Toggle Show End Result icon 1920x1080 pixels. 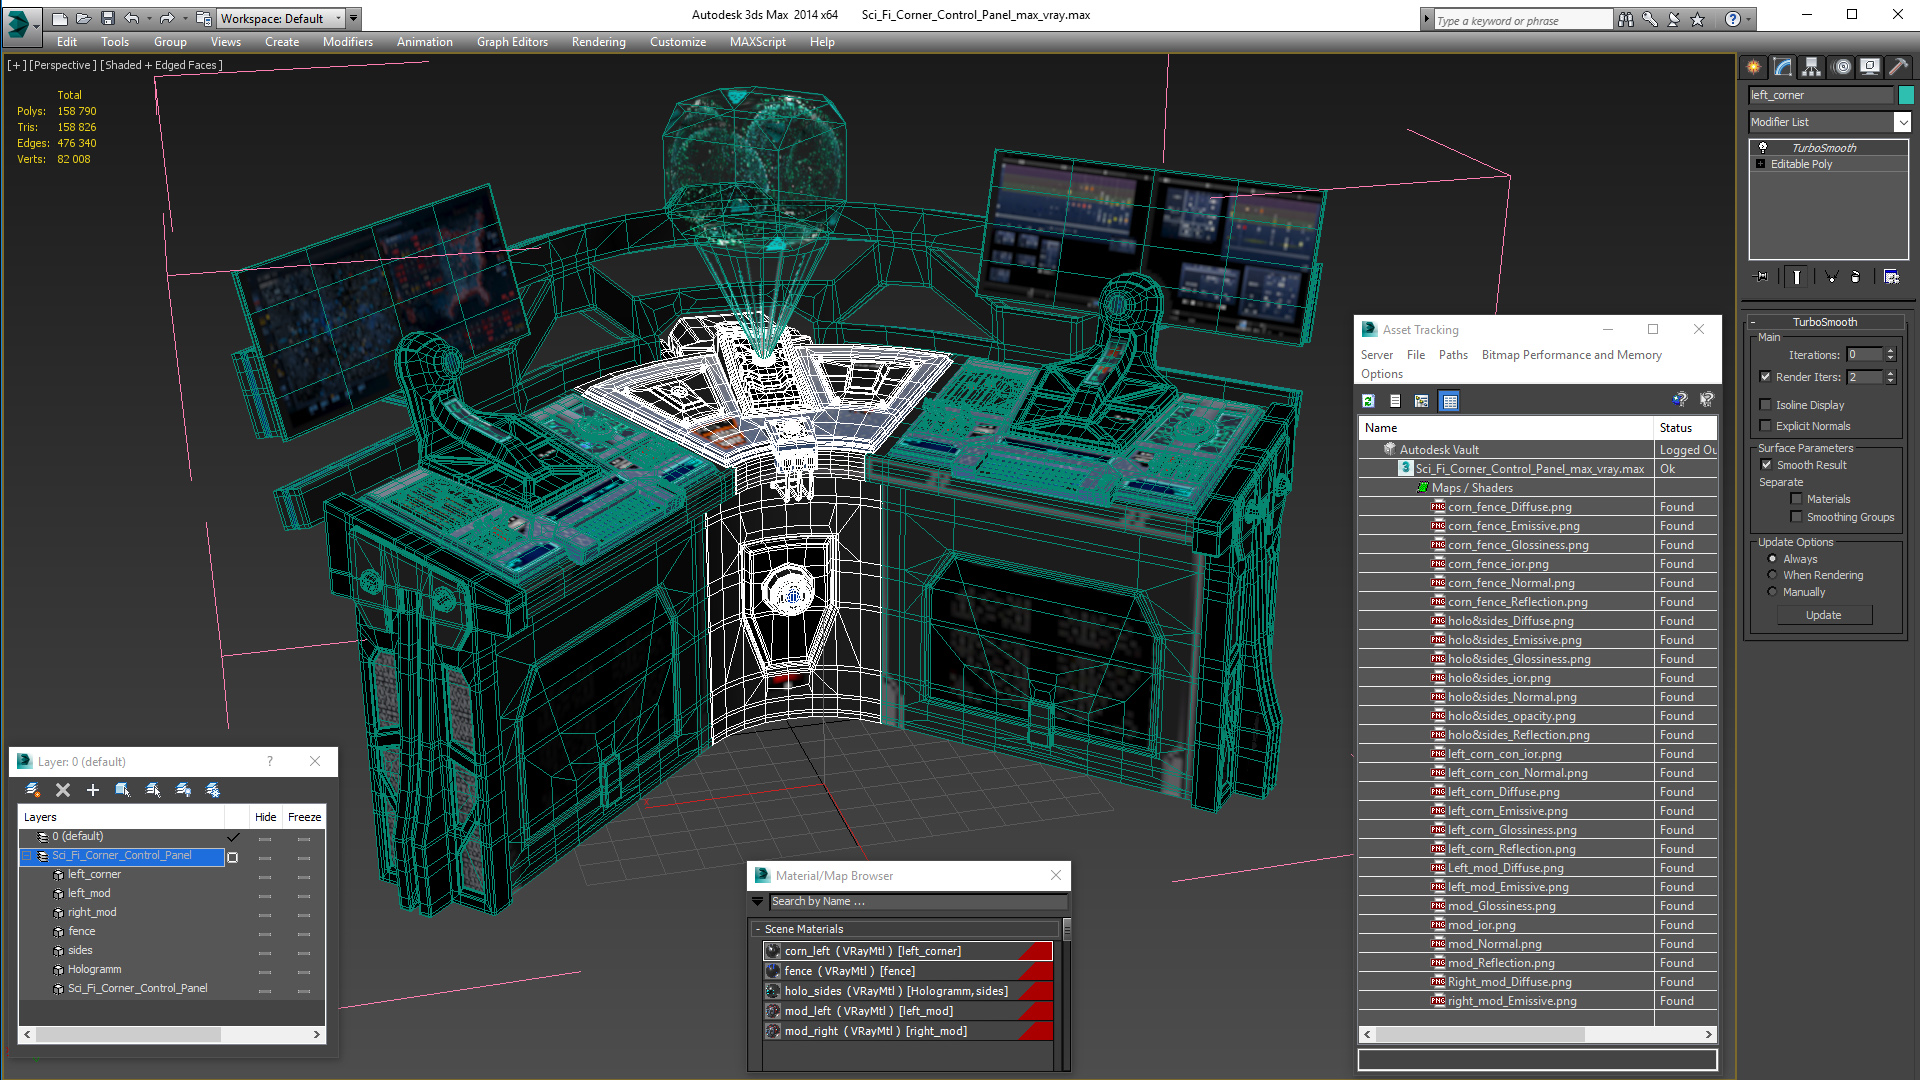pyautogui.click(x=1797, y=277)
